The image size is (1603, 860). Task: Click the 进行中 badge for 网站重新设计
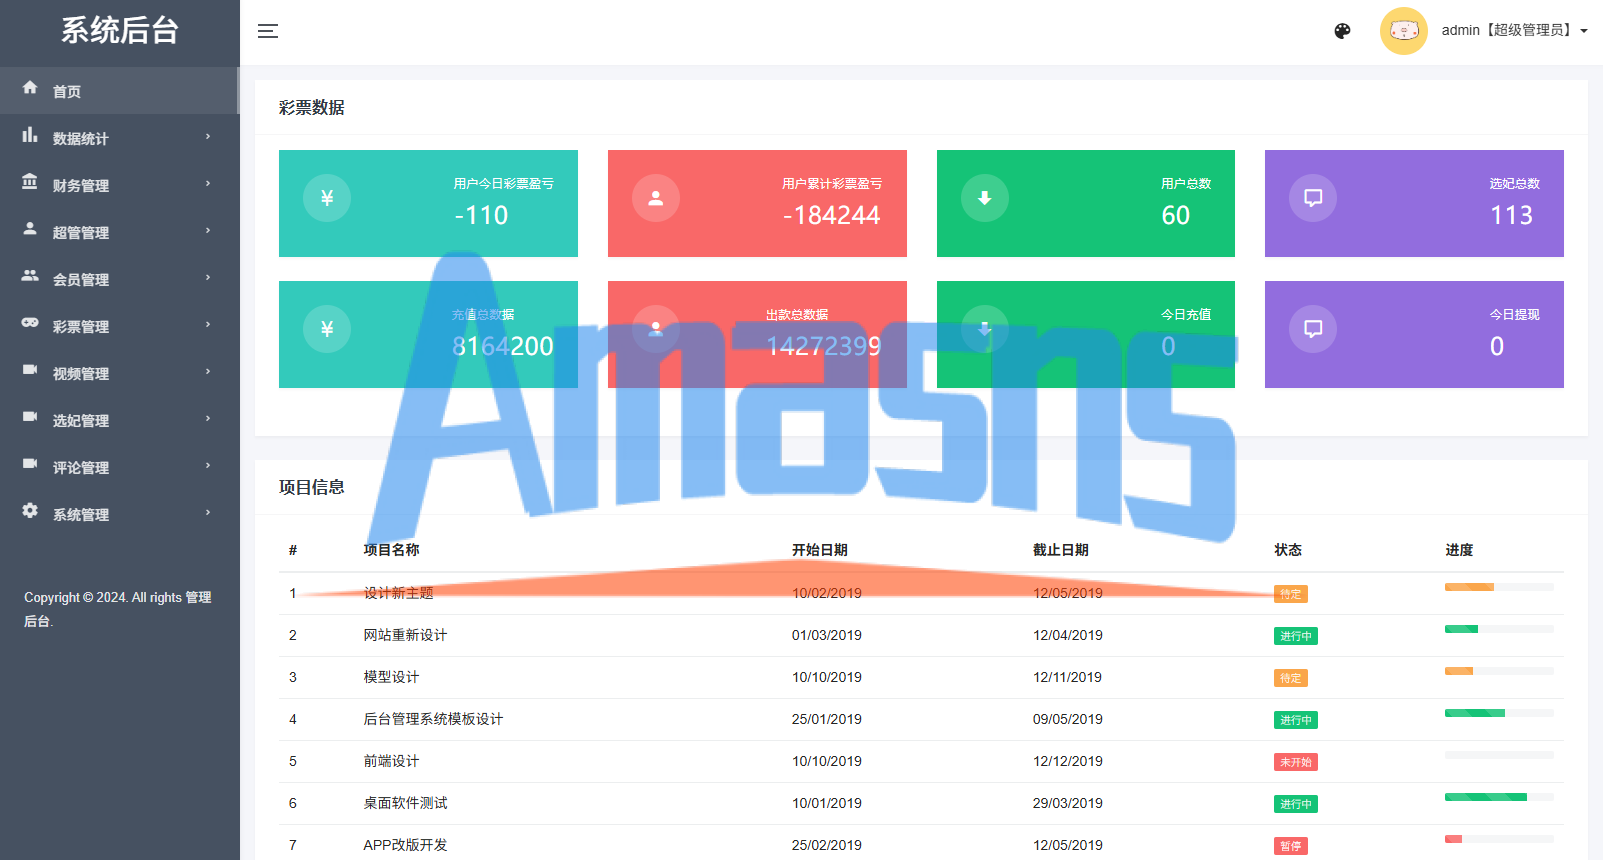[x=1296, y=636]
